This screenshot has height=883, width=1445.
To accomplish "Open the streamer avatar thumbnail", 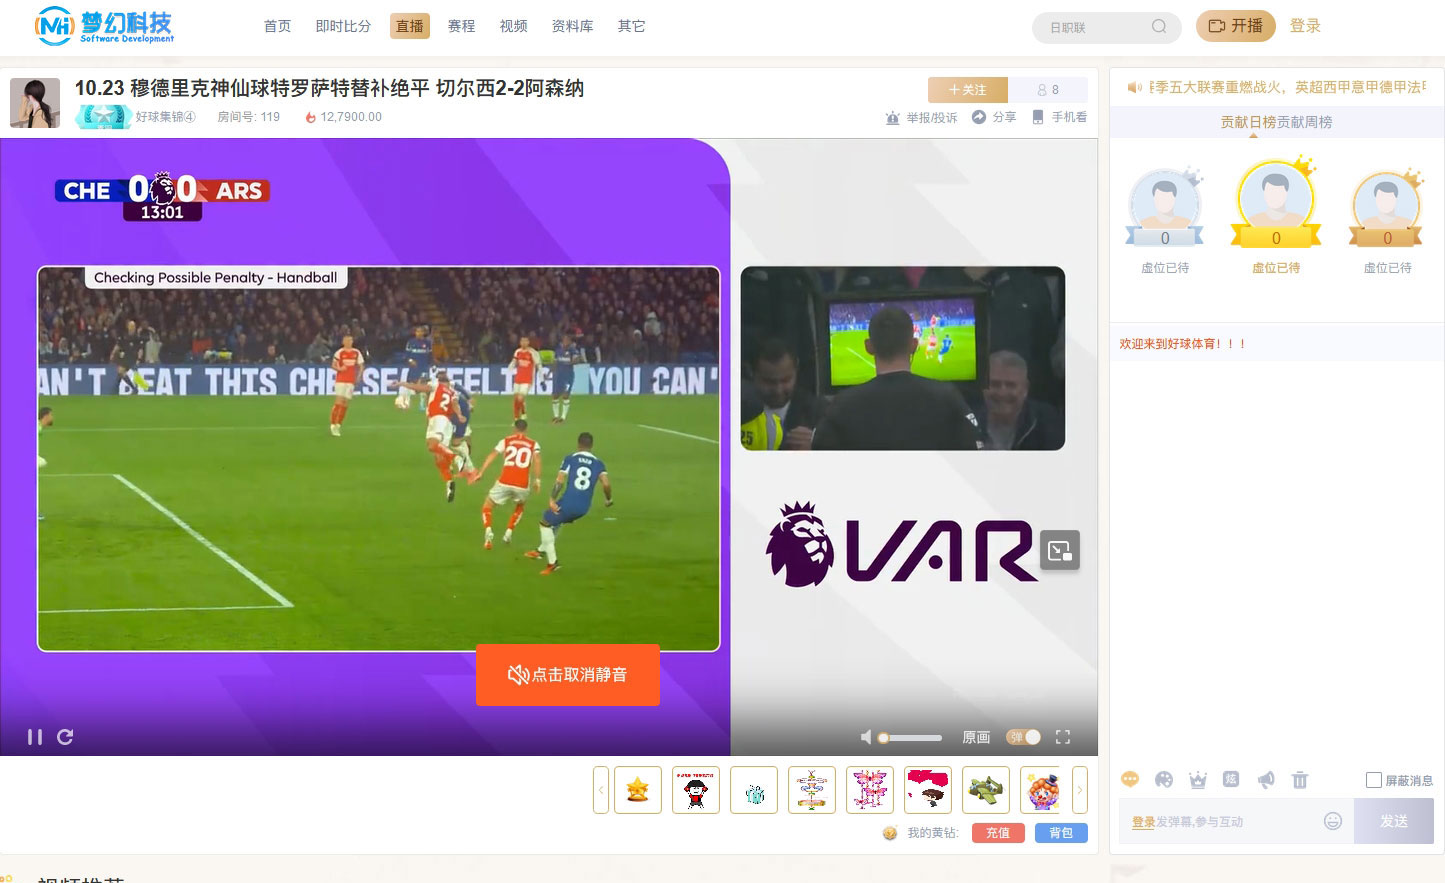I will 35,103.
